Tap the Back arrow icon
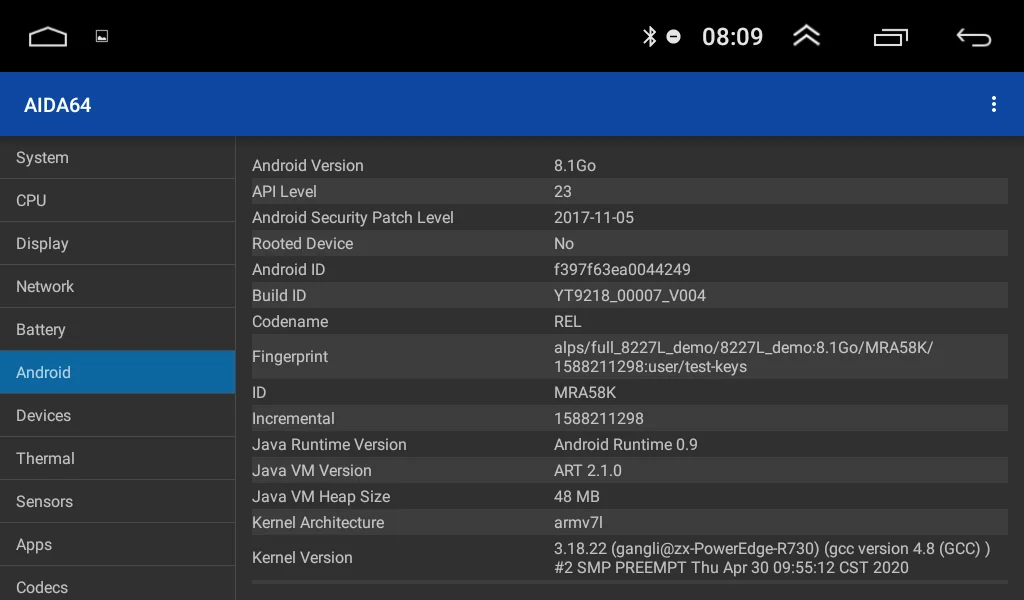The height and width of the screenshot is (600, 1024). tap(974, 37)
